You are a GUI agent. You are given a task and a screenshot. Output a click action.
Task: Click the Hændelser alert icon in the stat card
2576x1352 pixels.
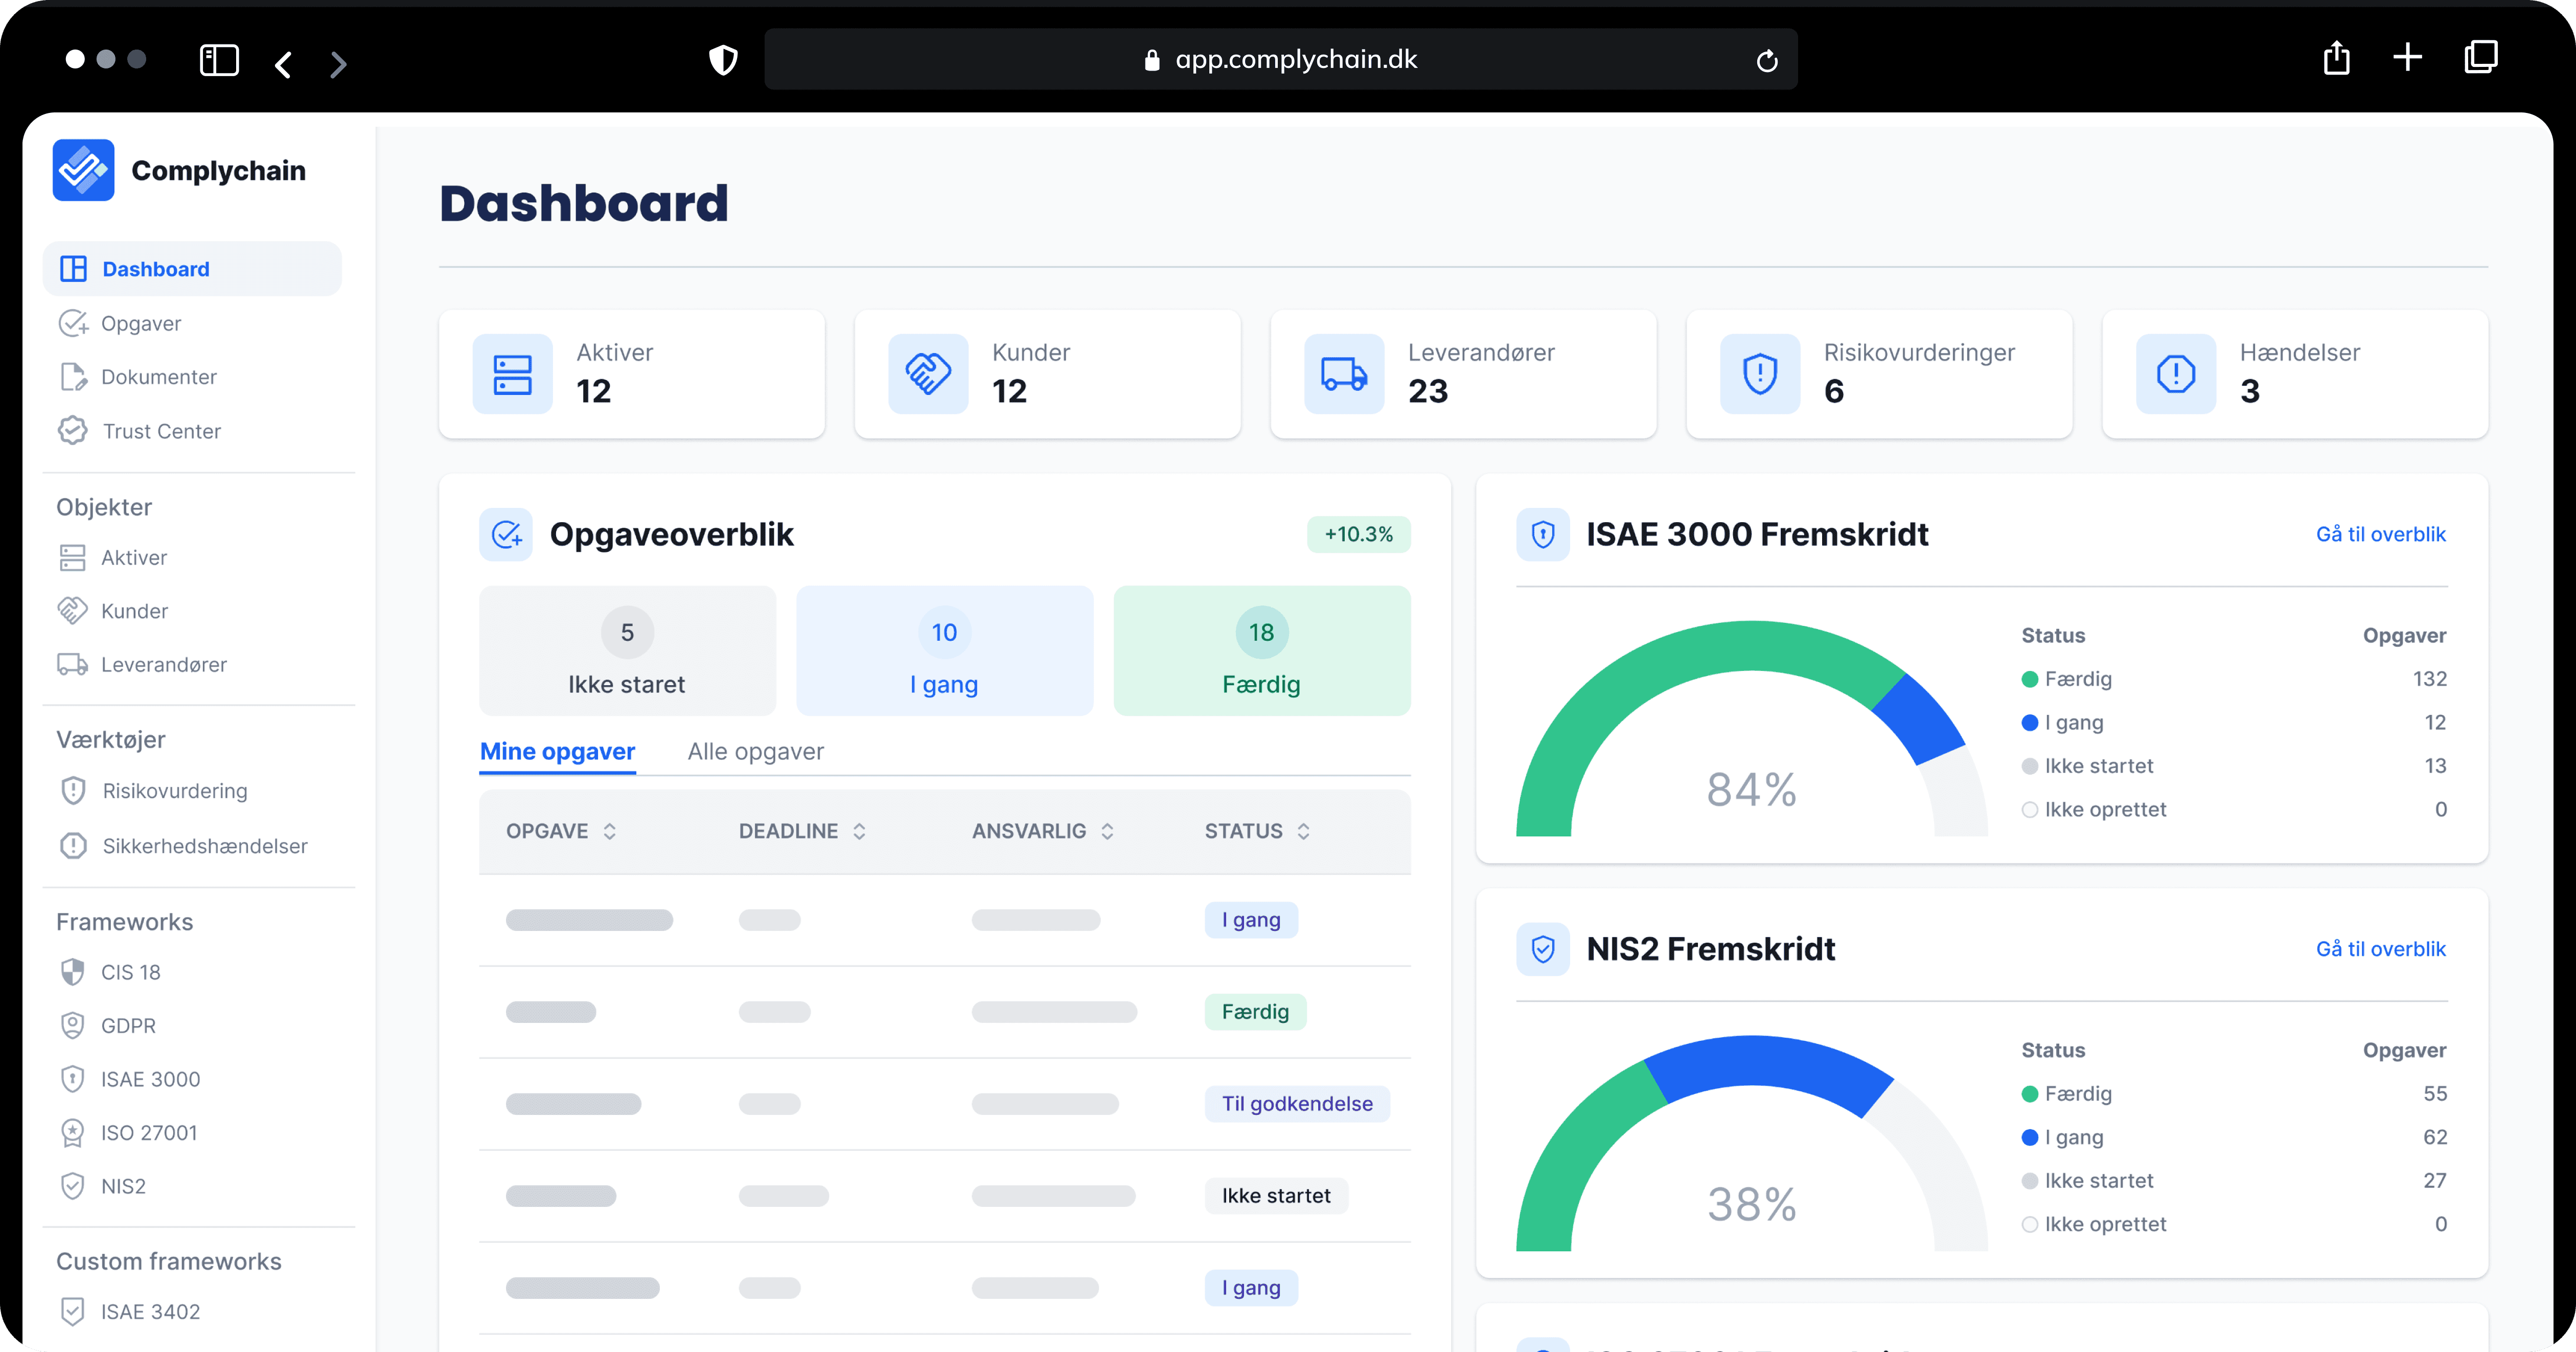[2176, 374]
